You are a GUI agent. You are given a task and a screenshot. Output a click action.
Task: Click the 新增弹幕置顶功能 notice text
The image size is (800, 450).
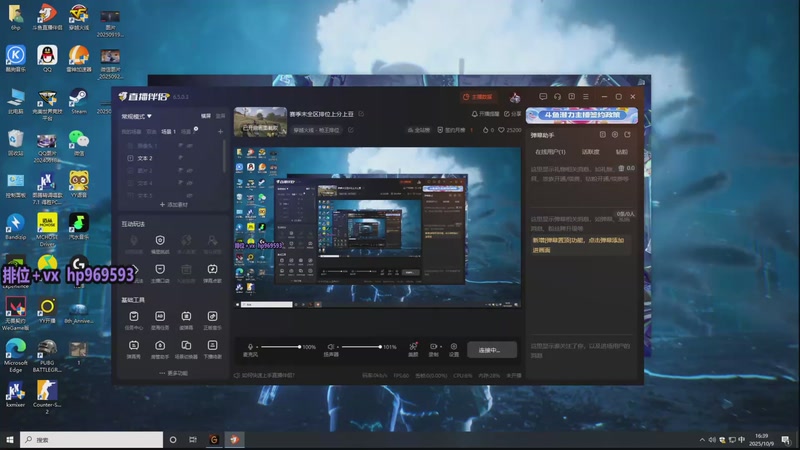click(578, 245)
